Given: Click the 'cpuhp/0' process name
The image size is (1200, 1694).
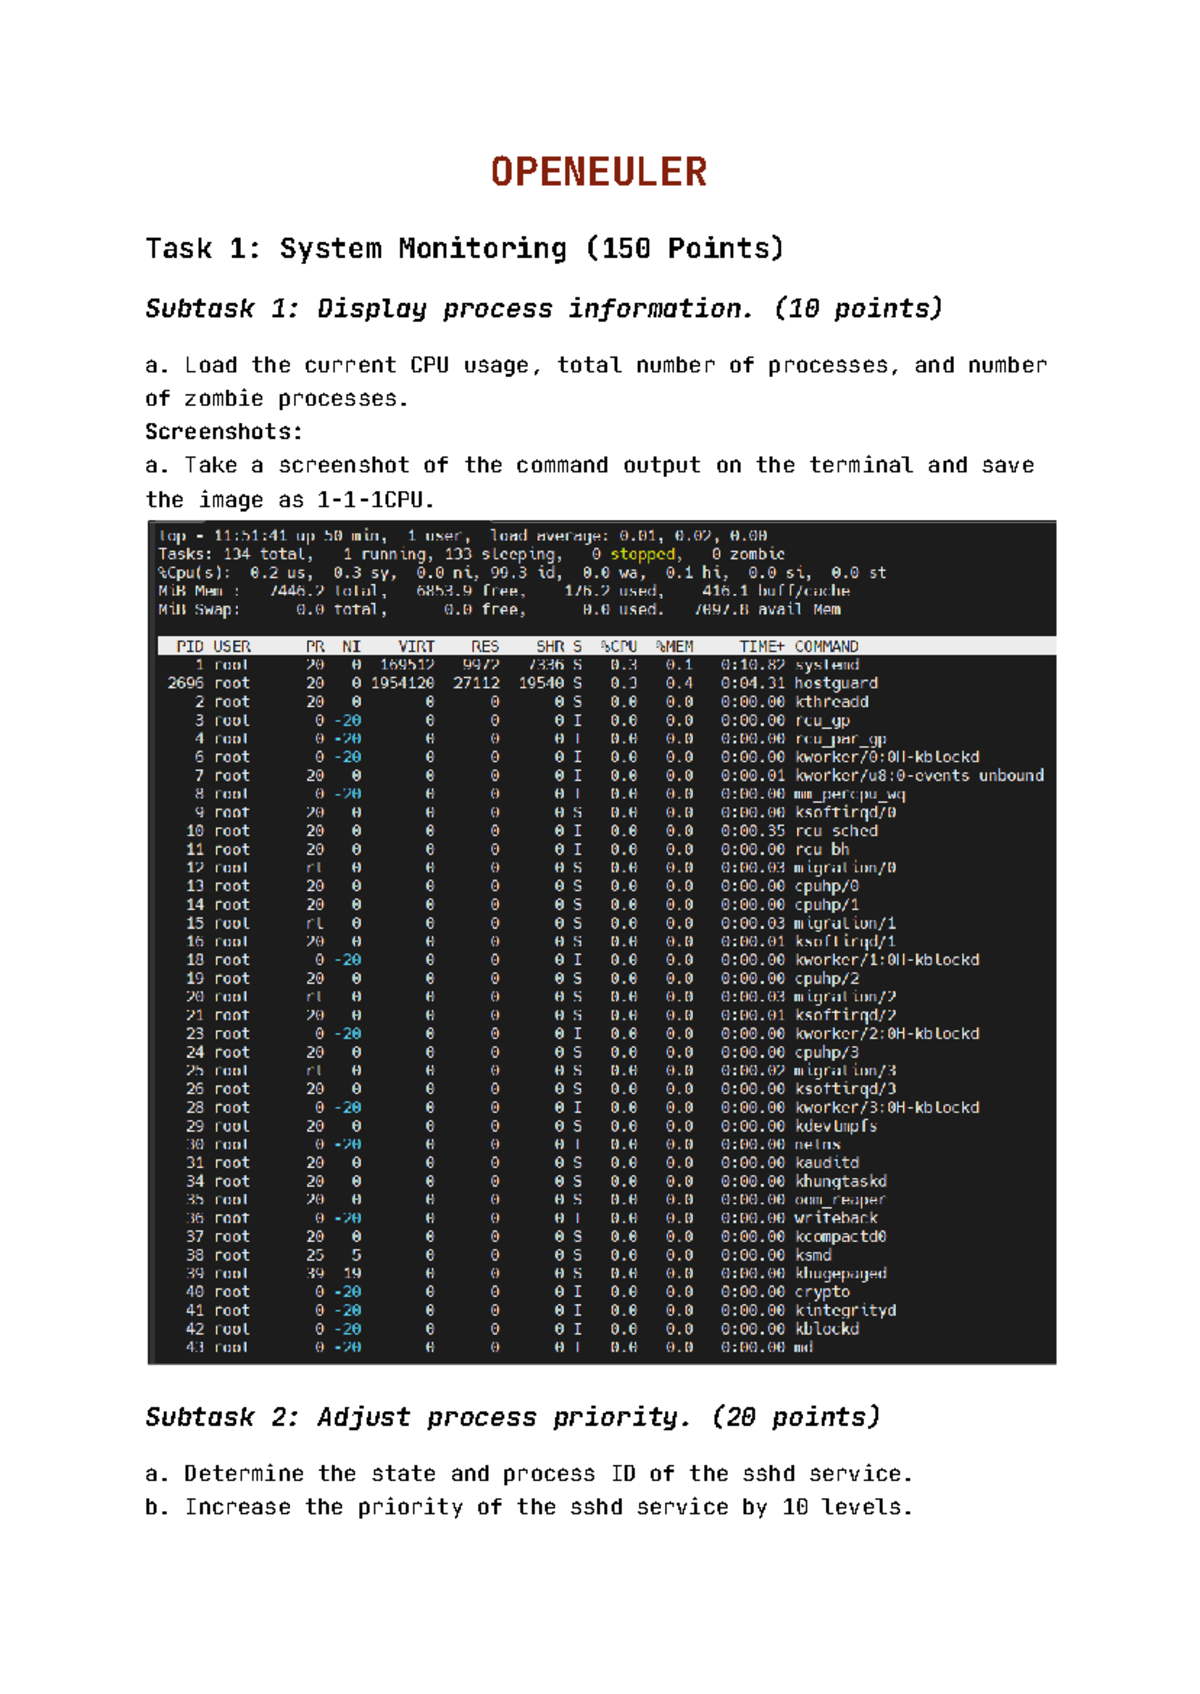Looking at the screenshot, I should pos(827,886).
